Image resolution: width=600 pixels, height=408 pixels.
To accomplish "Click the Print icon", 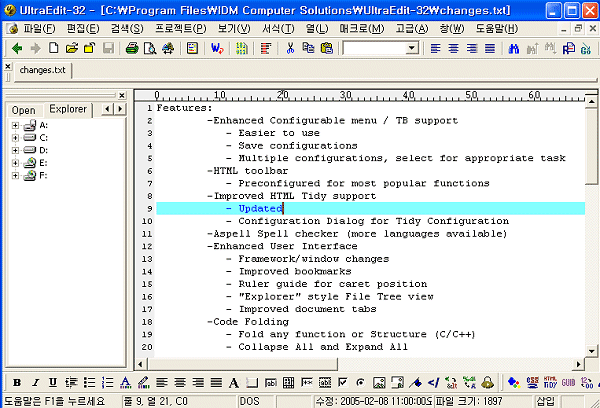I will pyautogui.click(x=132, y=48).
